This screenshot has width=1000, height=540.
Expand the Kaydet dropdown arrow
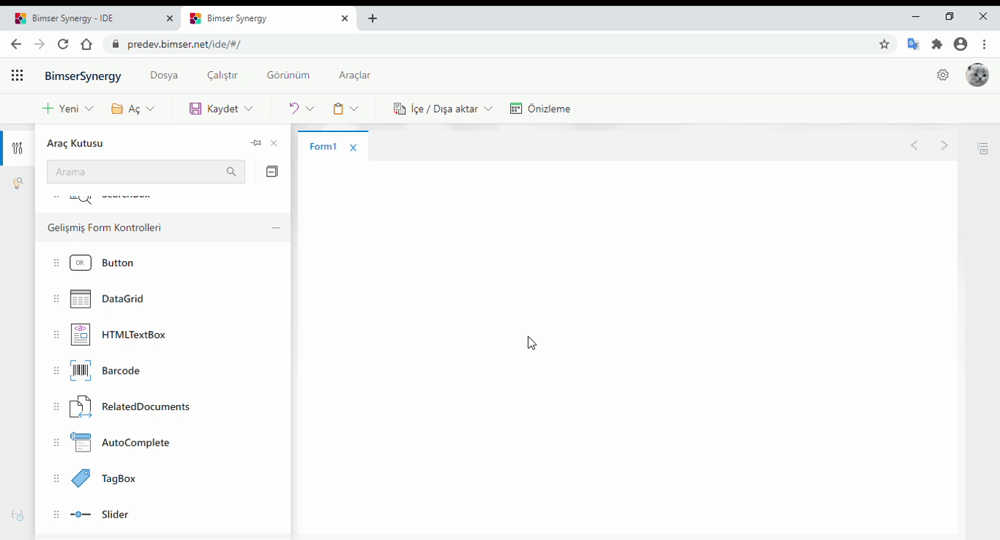point(249,109)
